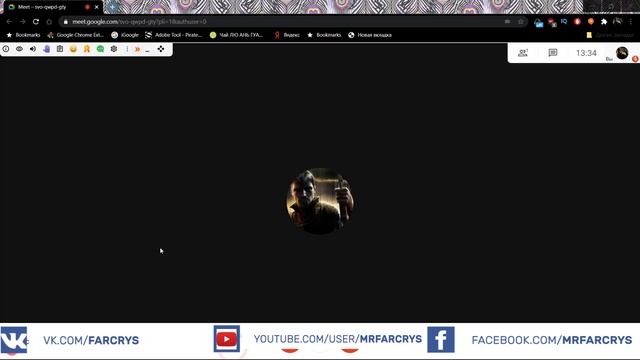The width and height of the screenshot is (640, 360).
Task: Toggle the eye icon in extension toolbar
Action: 19,49
